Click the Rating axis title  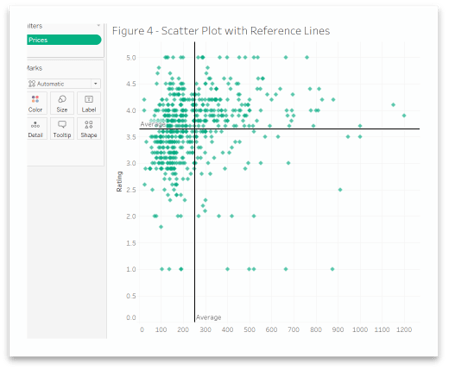[119, 182]
